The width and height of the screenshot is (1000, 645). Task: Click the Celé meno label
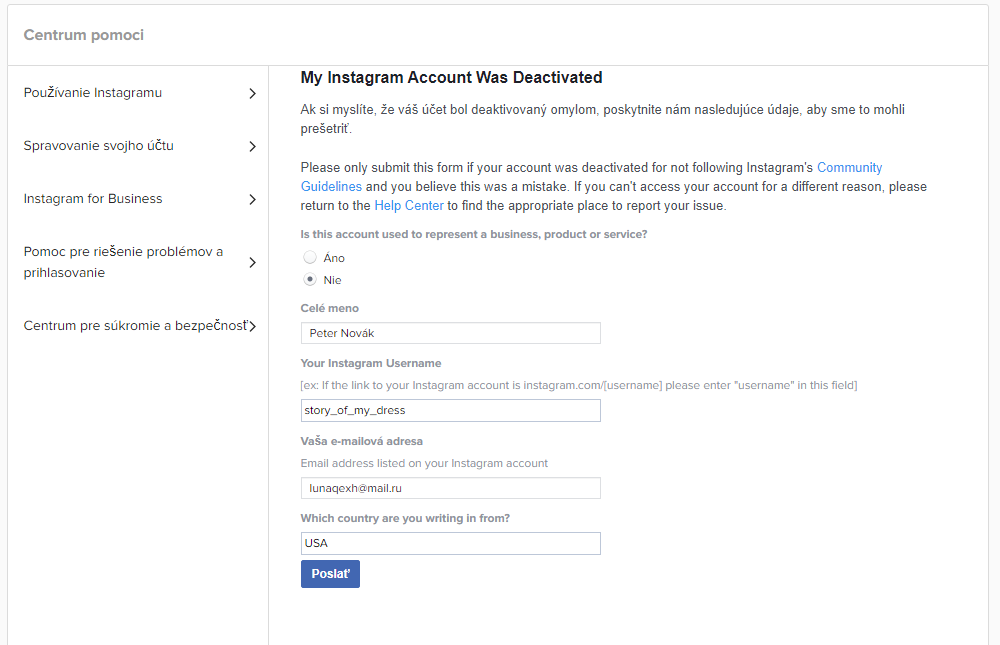330,308
